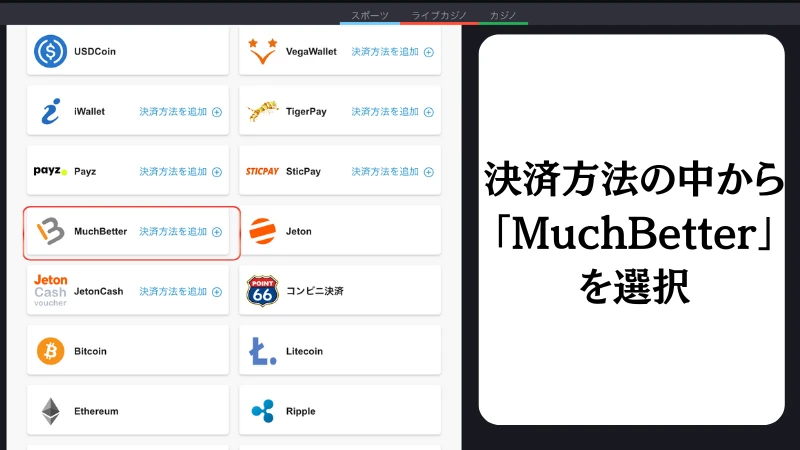The image size is (800, 450).
Task: Click the plus icon in VegaWallet row
Action: [x=429, y=52]
